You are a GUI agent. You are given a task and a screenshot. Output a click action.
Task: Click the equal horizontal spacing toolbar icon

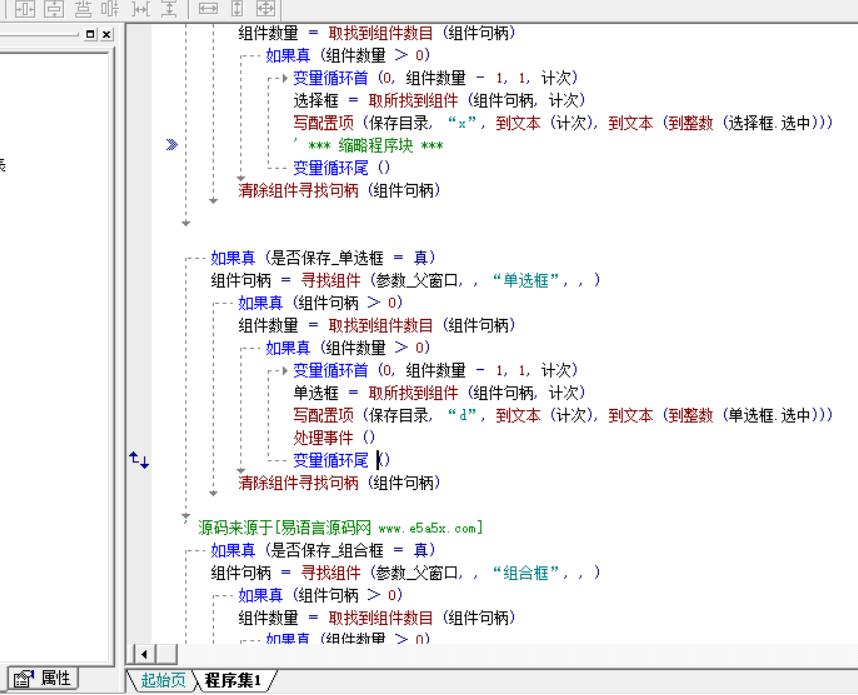point(141,9)
